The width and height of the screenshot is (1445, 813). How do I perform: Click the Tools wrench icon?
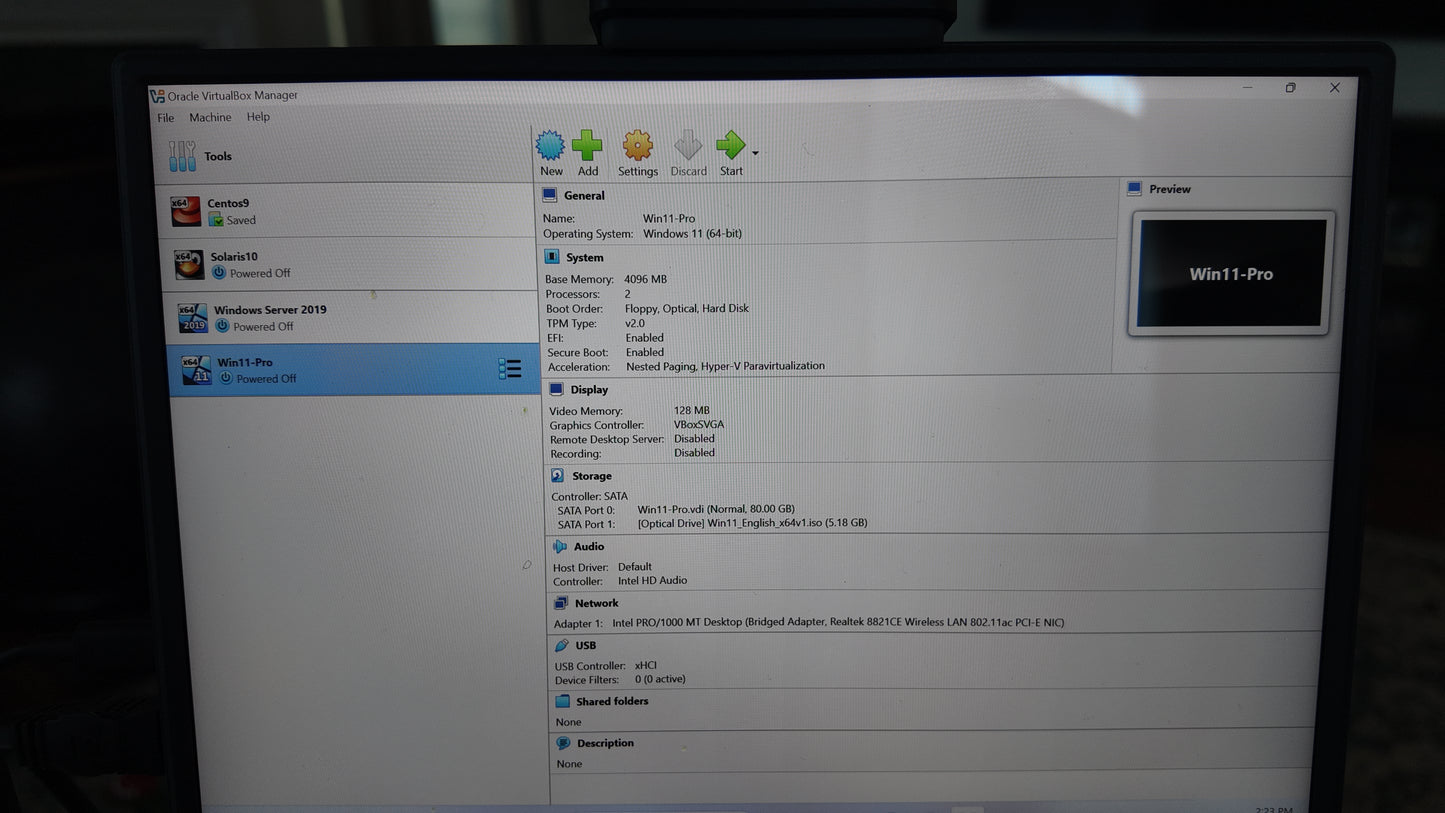pos(182,156)
